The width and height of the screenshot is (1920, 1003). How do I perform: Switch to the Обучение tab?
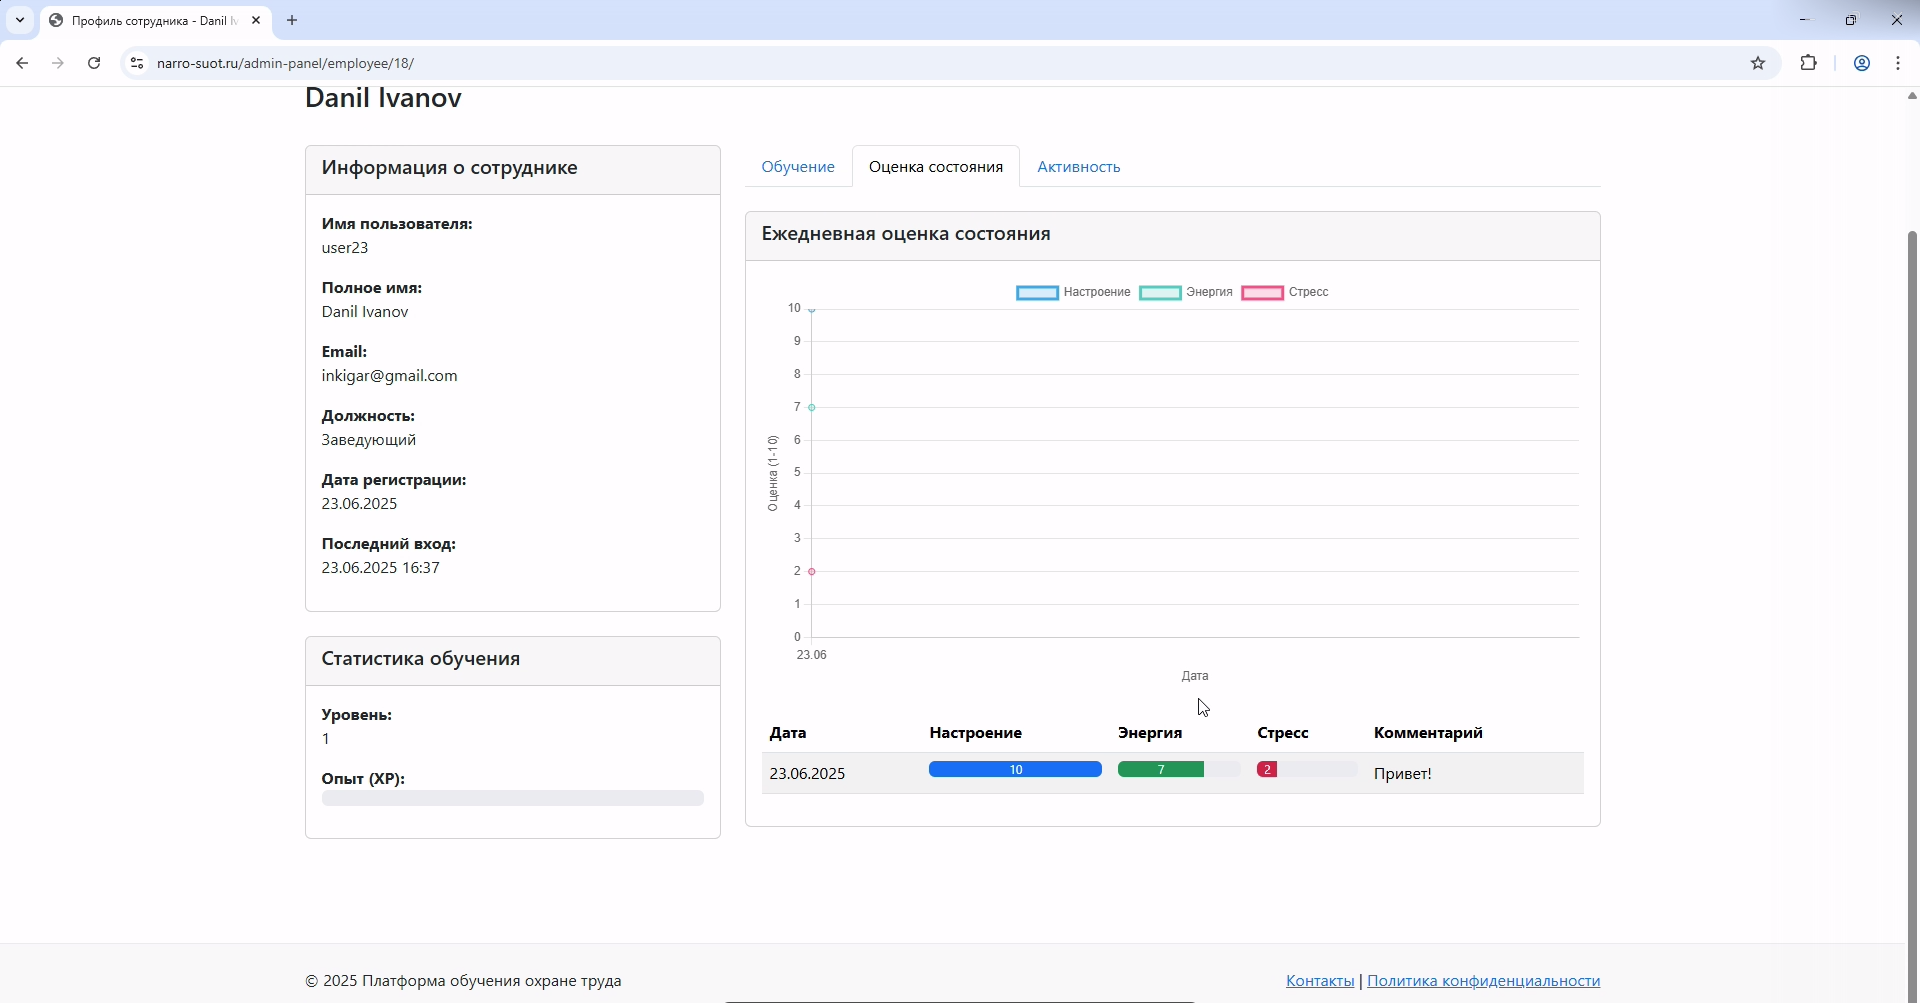point(797,167)
